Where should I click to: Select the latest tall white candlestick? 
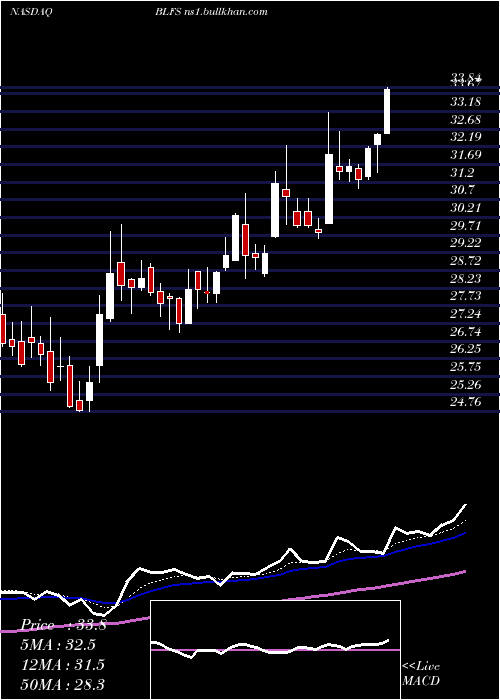click(387, 111)
